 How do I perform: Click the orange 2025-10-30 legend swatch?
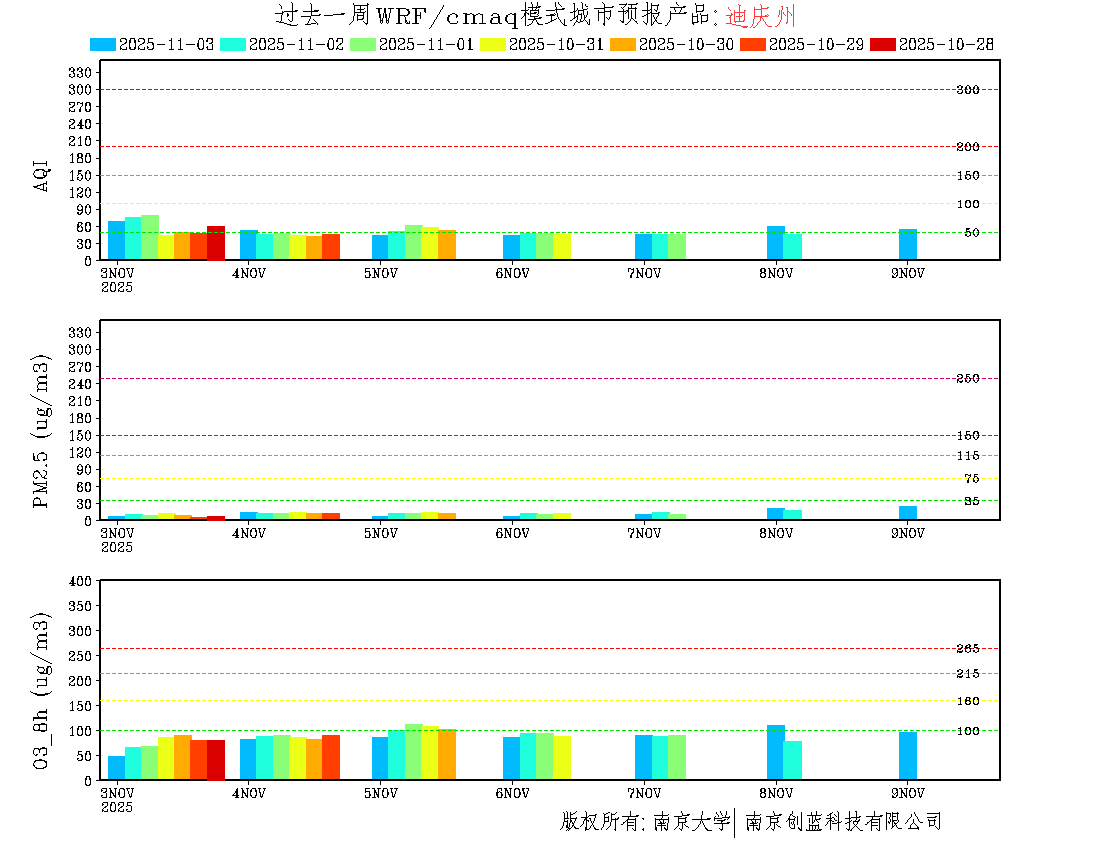623,44
